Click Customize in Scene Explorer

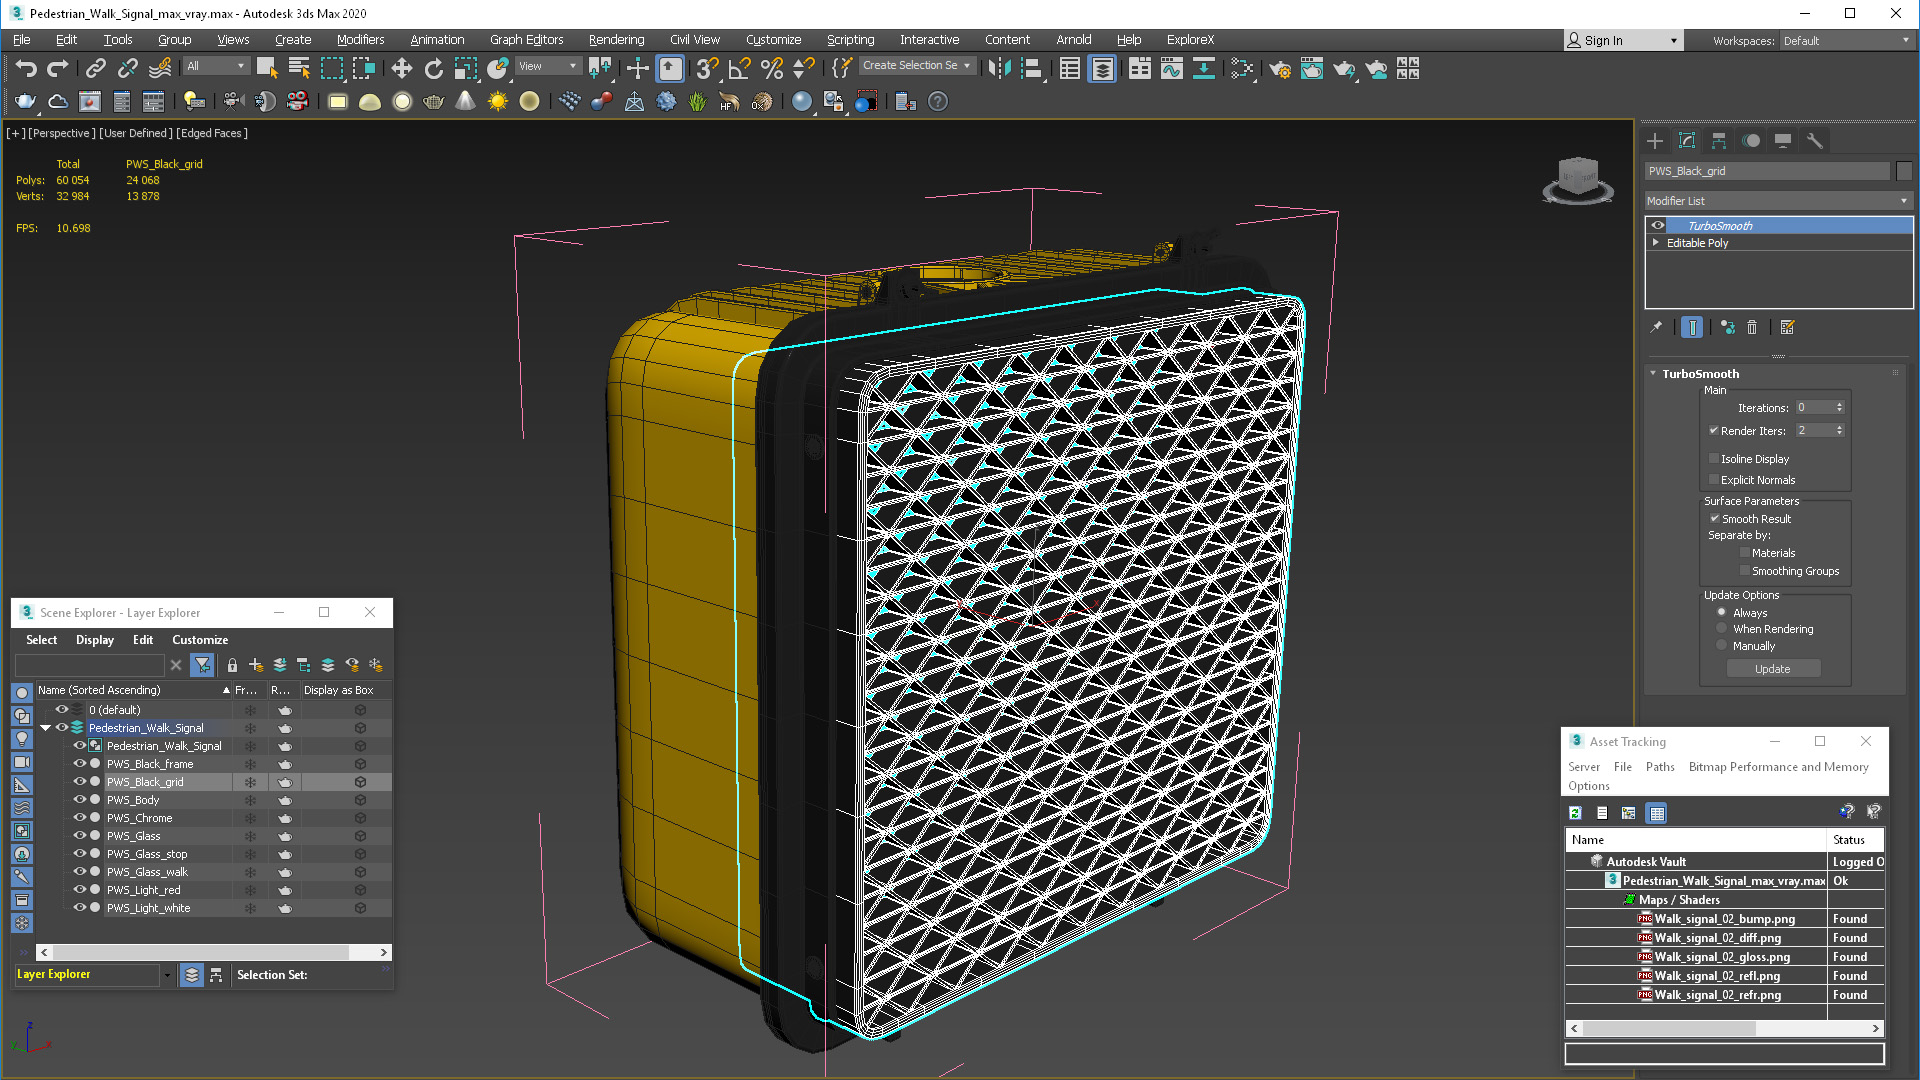200,640
